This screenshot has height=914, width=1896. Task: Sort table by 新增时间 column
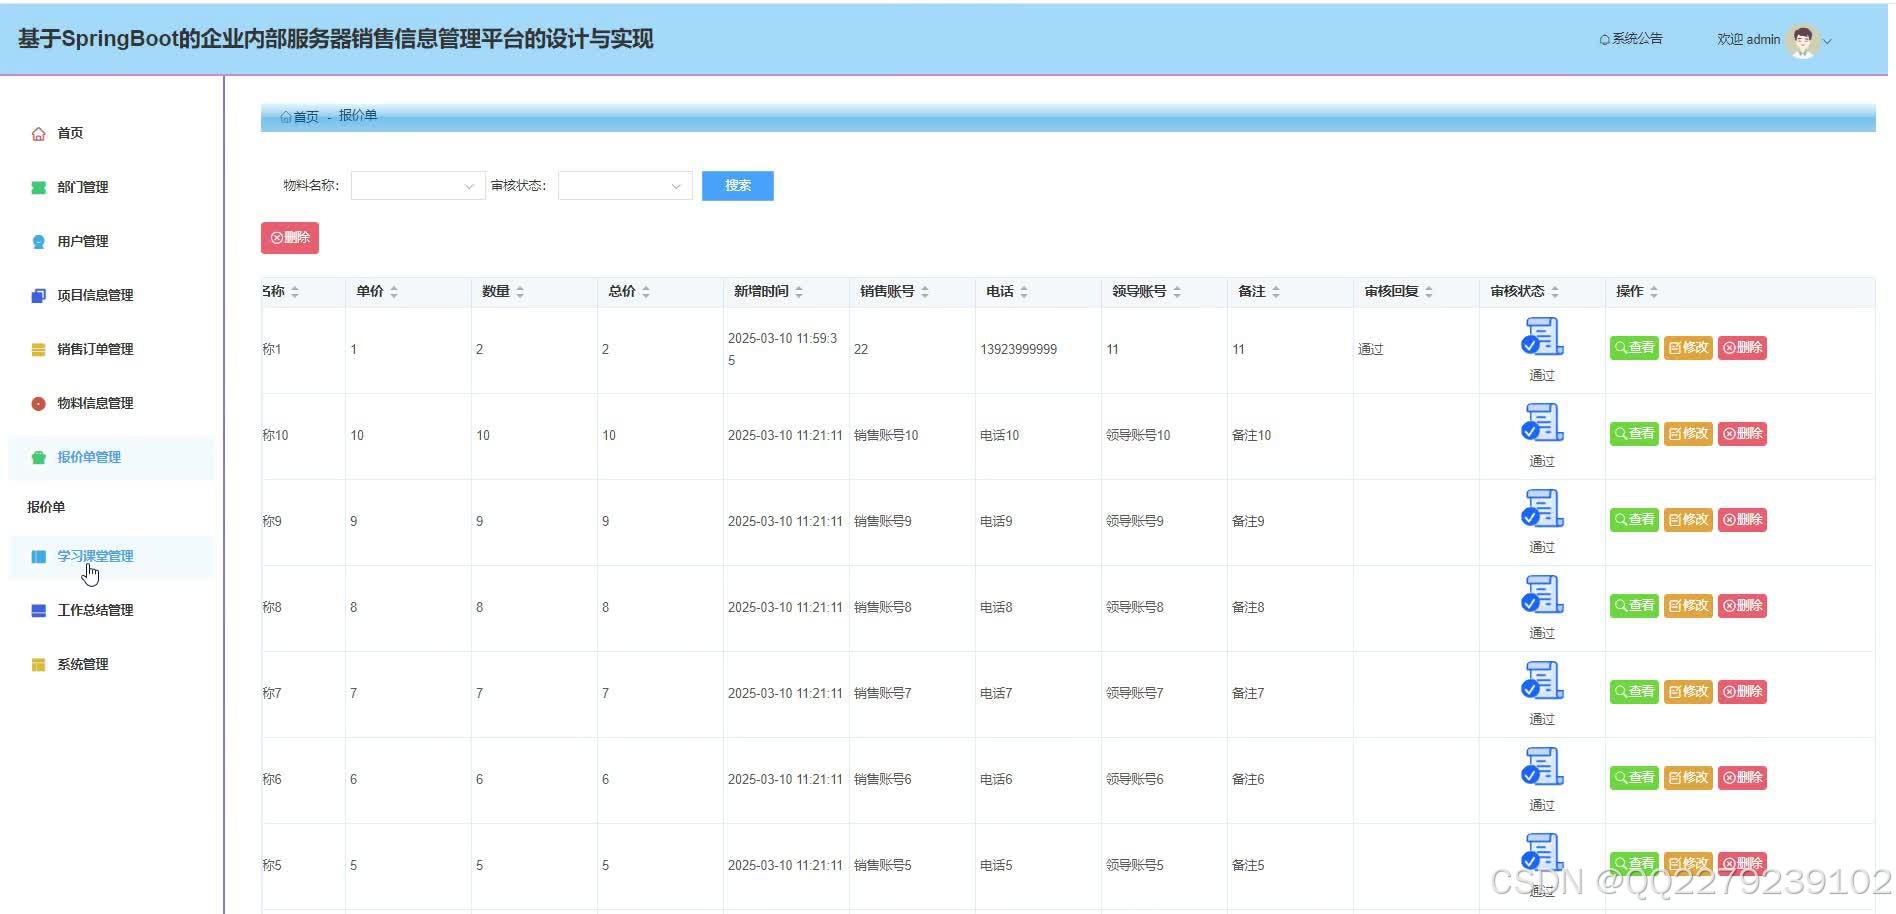click(x=799, y=292)
